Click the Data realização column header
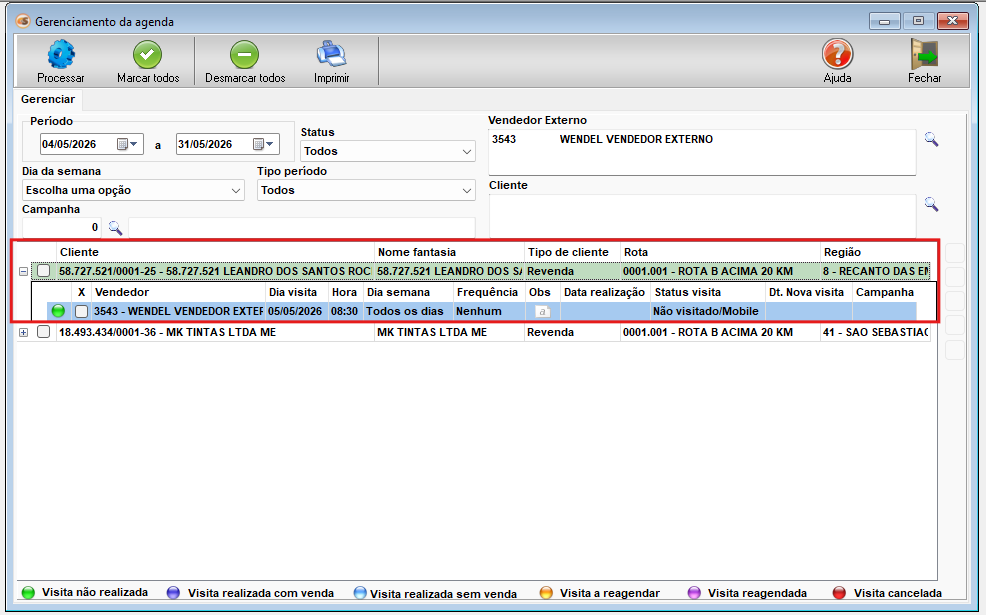The image size is (986, 615). point(605,292)
